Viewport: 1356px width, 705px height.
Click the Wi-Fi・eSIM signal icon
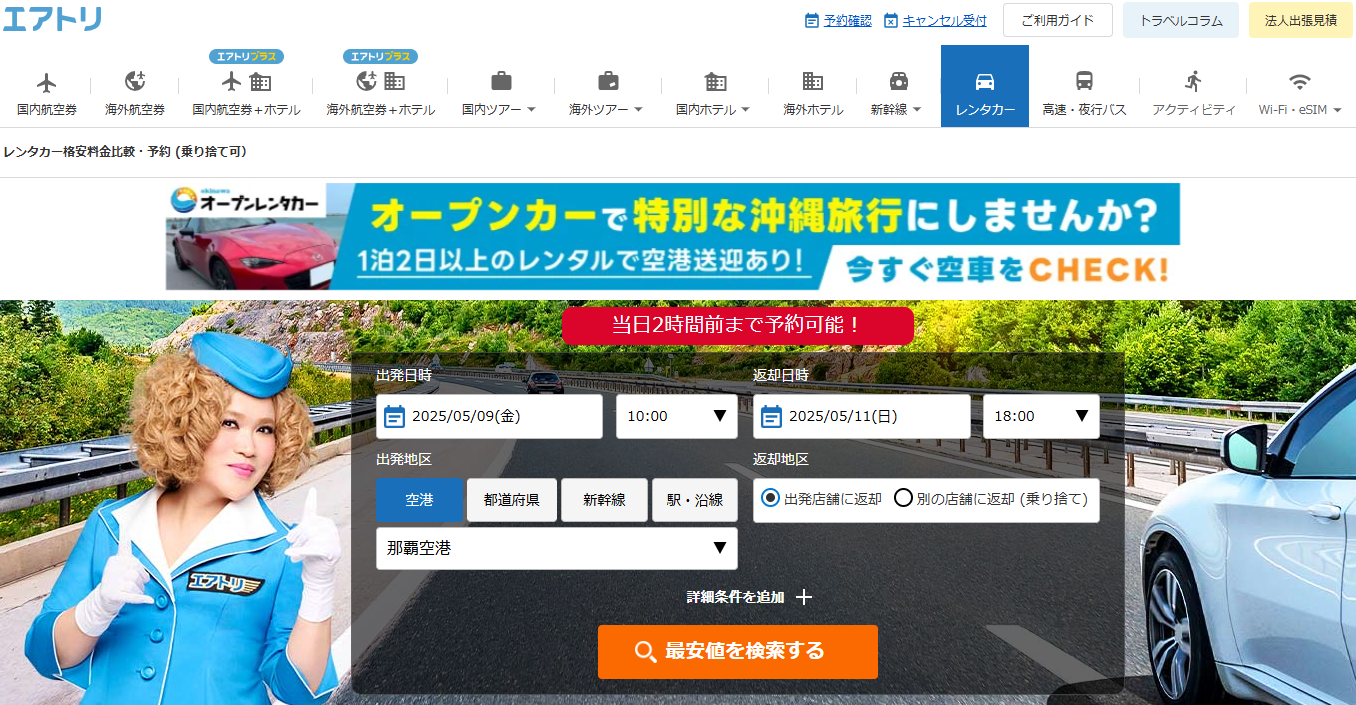coord(1299,82)
